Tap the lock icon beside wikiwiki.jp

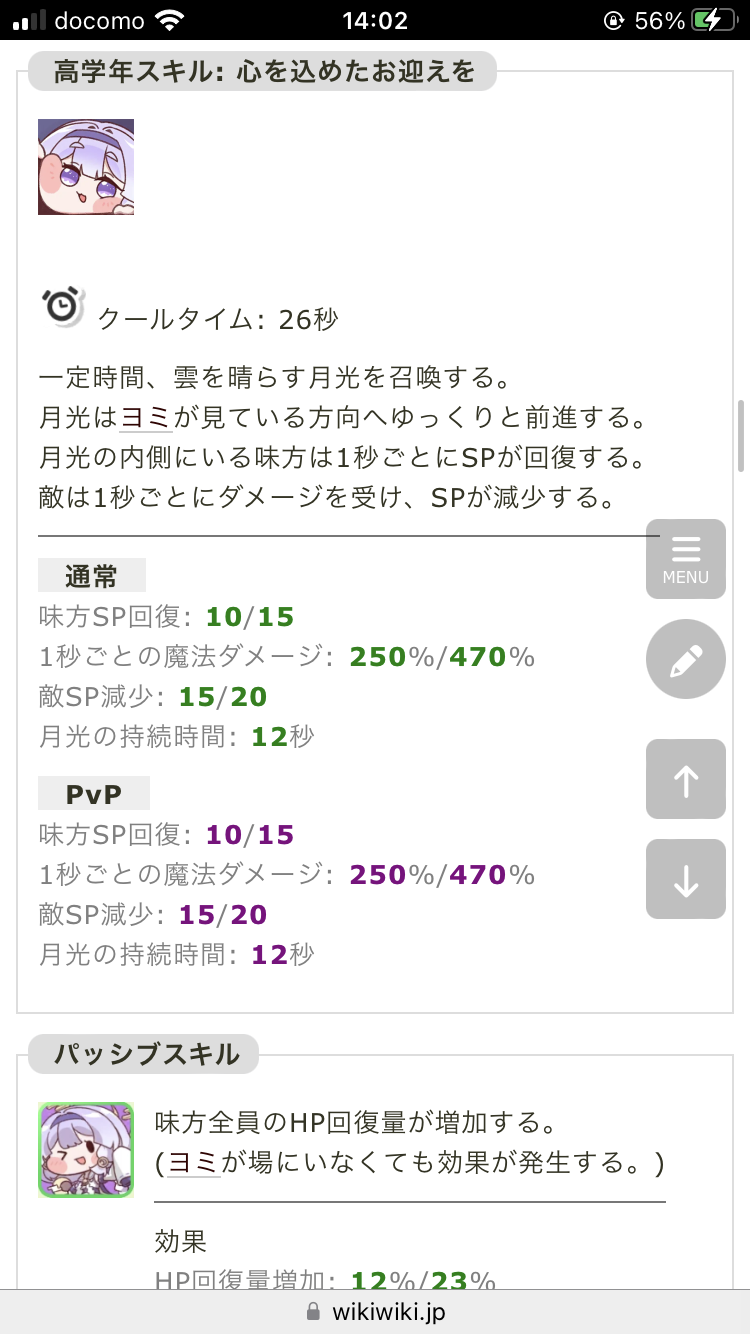313,1311
